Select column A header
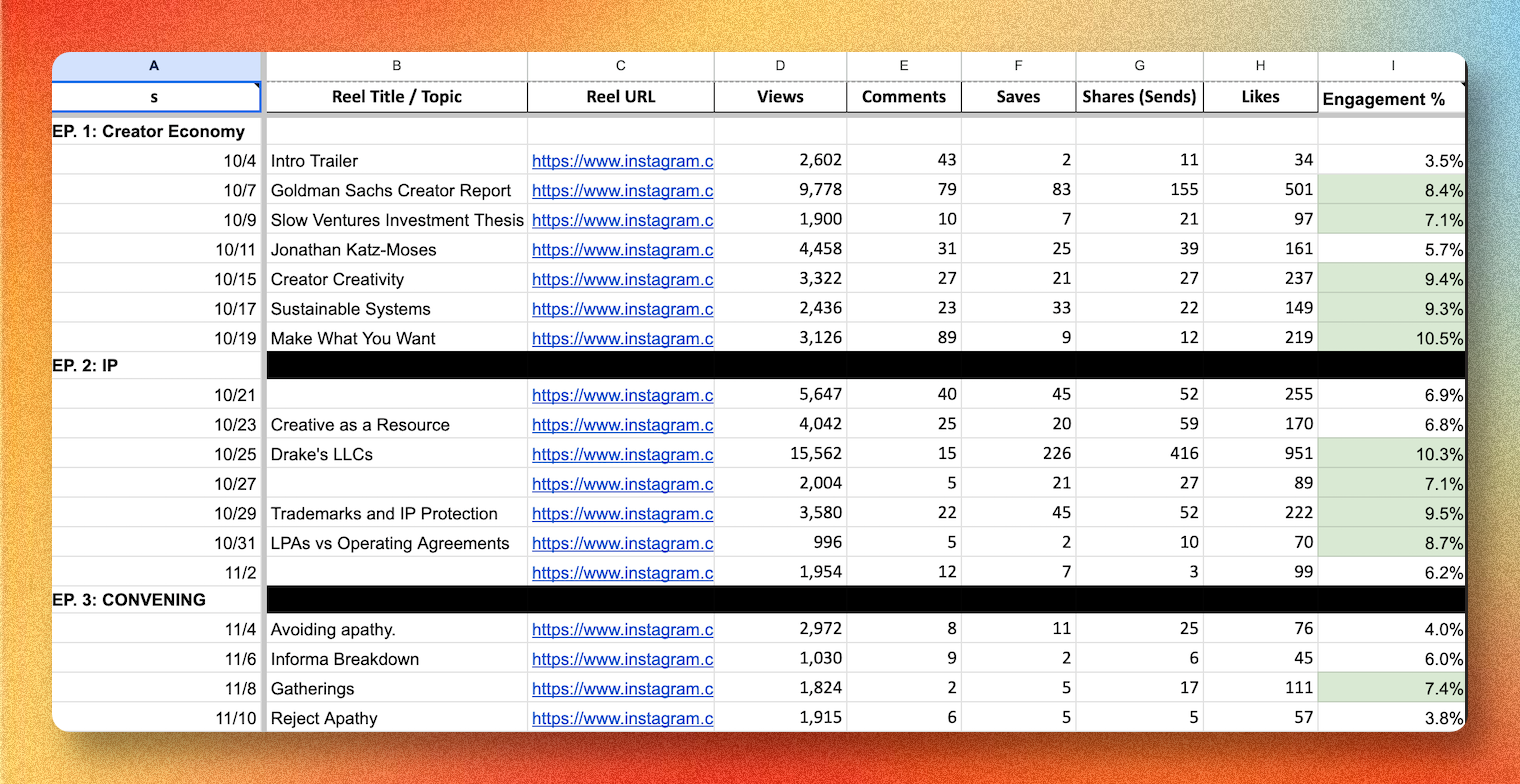Image resolution: width=1520 pixels, height=784 pixels. tap(154, 66)
